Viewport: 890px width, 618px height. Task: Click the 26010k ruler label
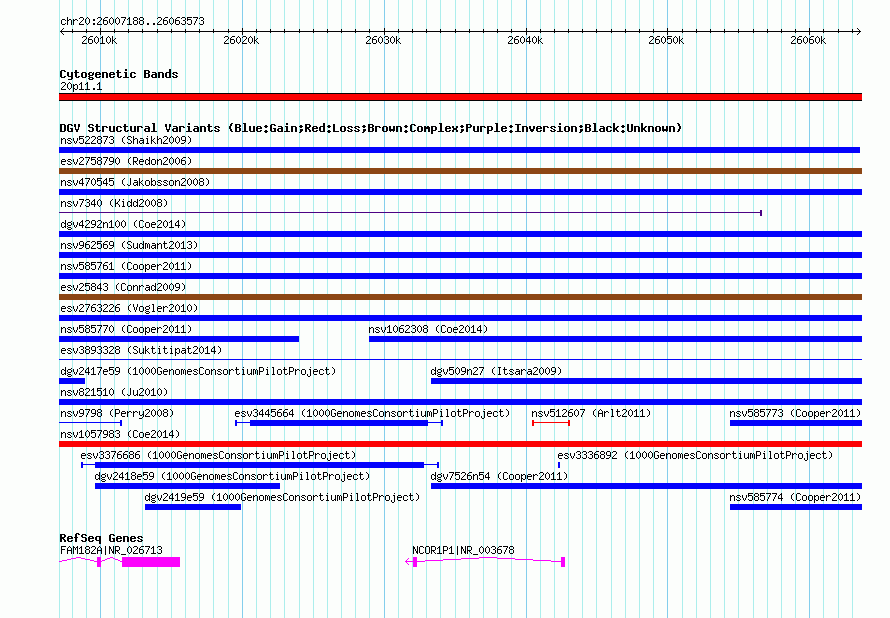pos(99,40)
